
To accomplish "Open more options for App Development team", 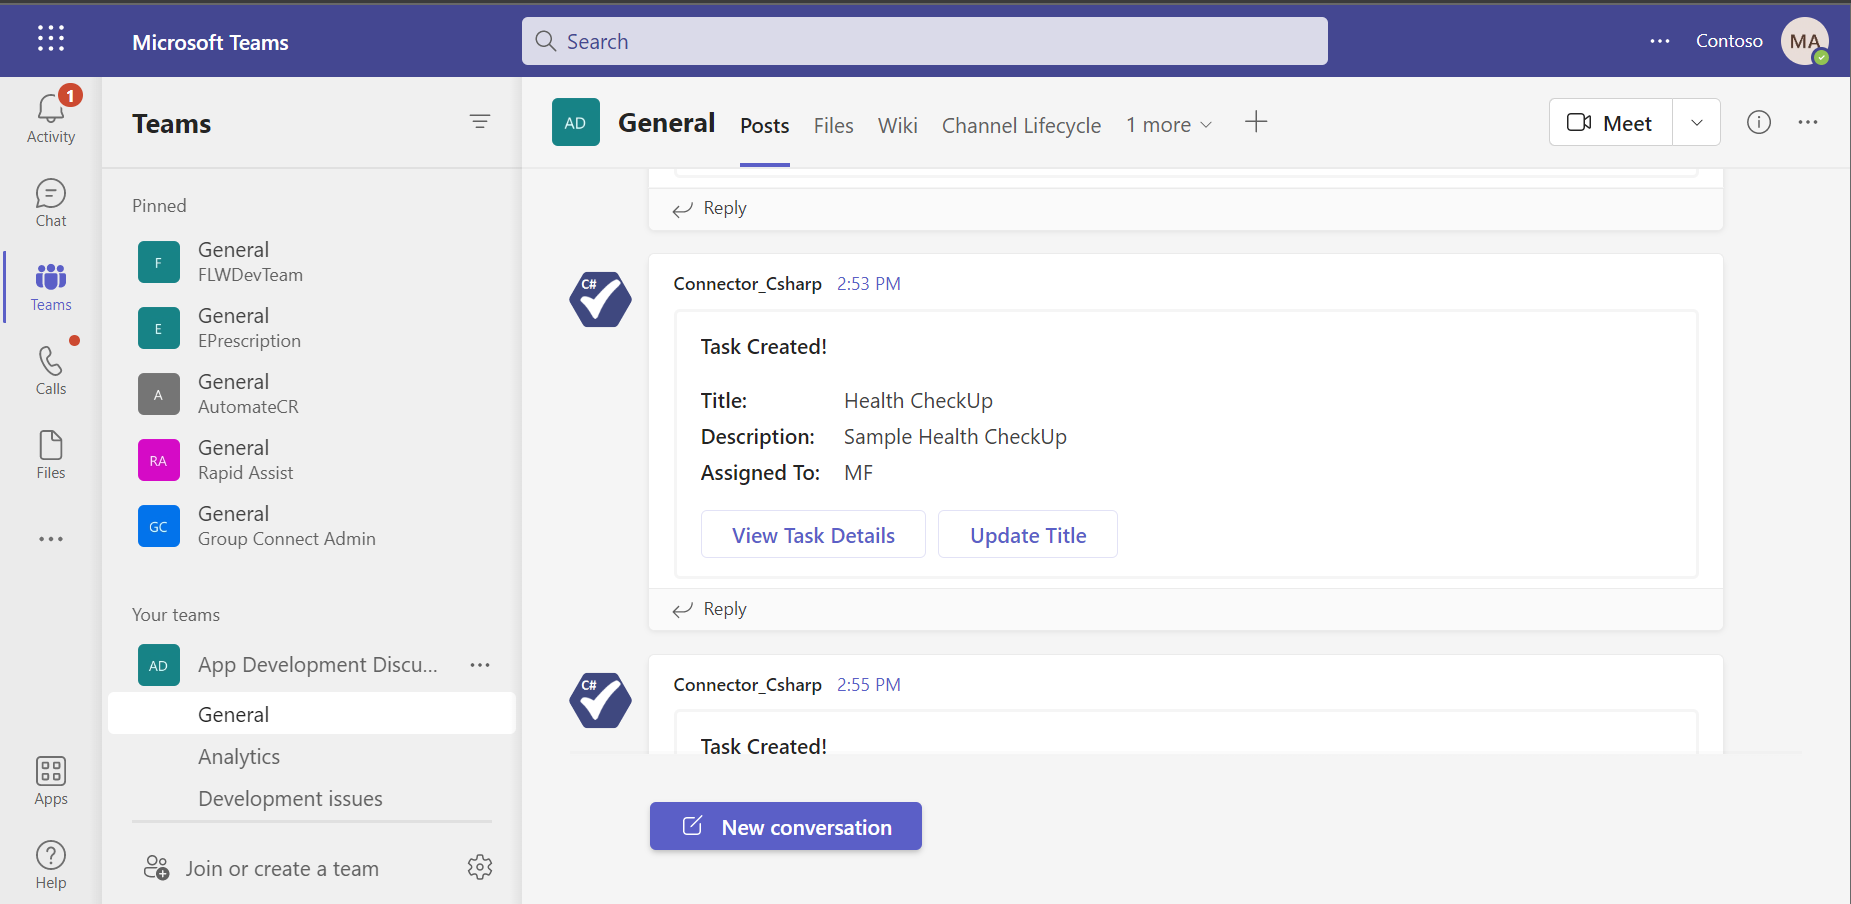I will (480, 665).
